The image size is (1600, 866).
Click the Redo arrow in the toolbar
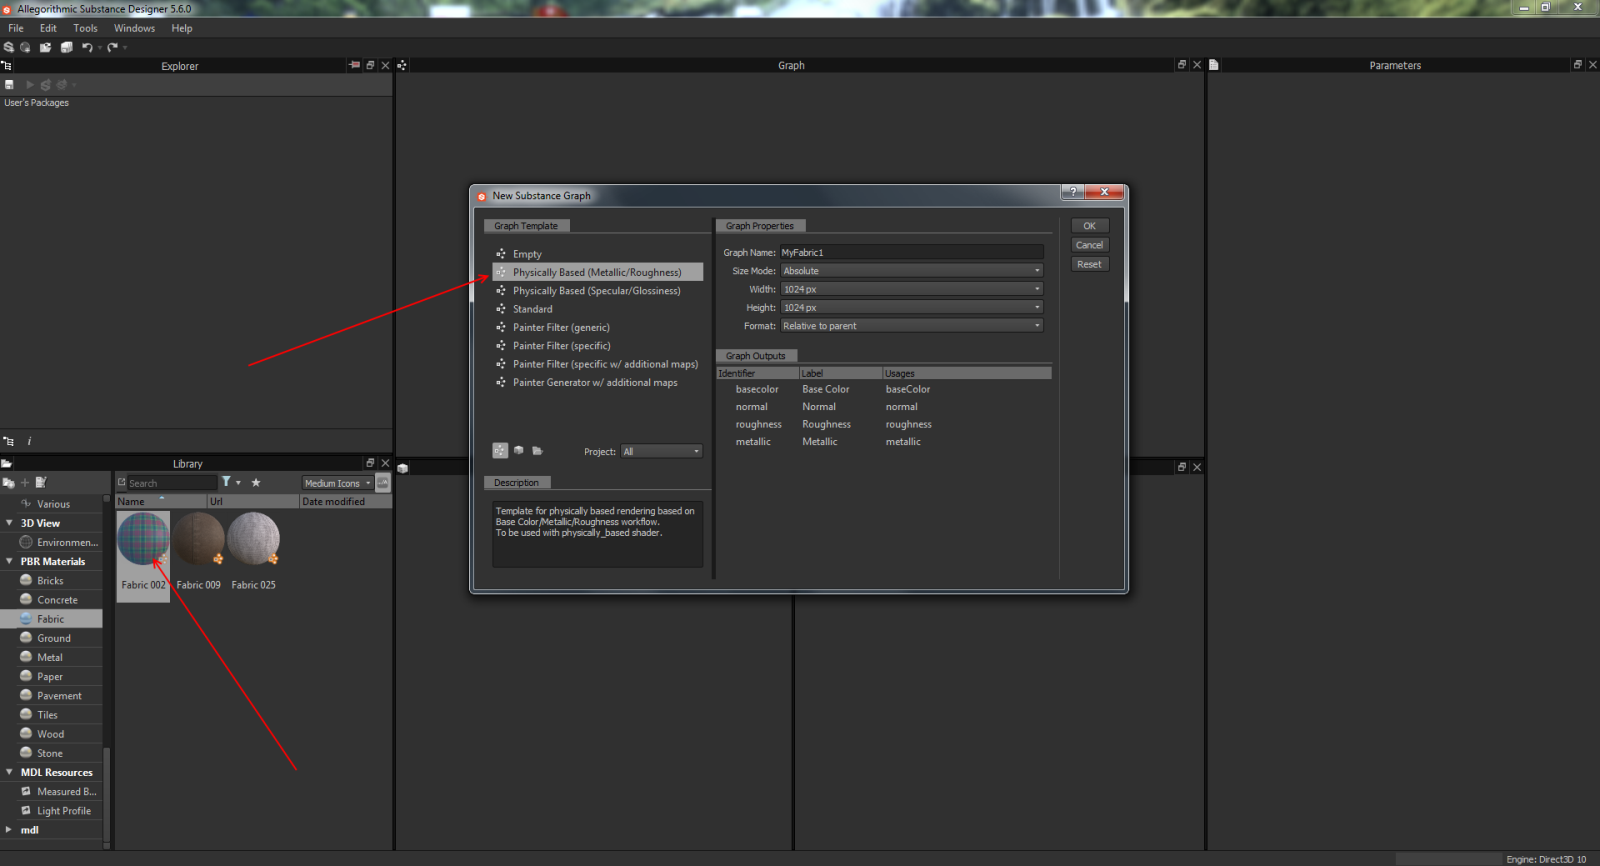tap(112, 47)
